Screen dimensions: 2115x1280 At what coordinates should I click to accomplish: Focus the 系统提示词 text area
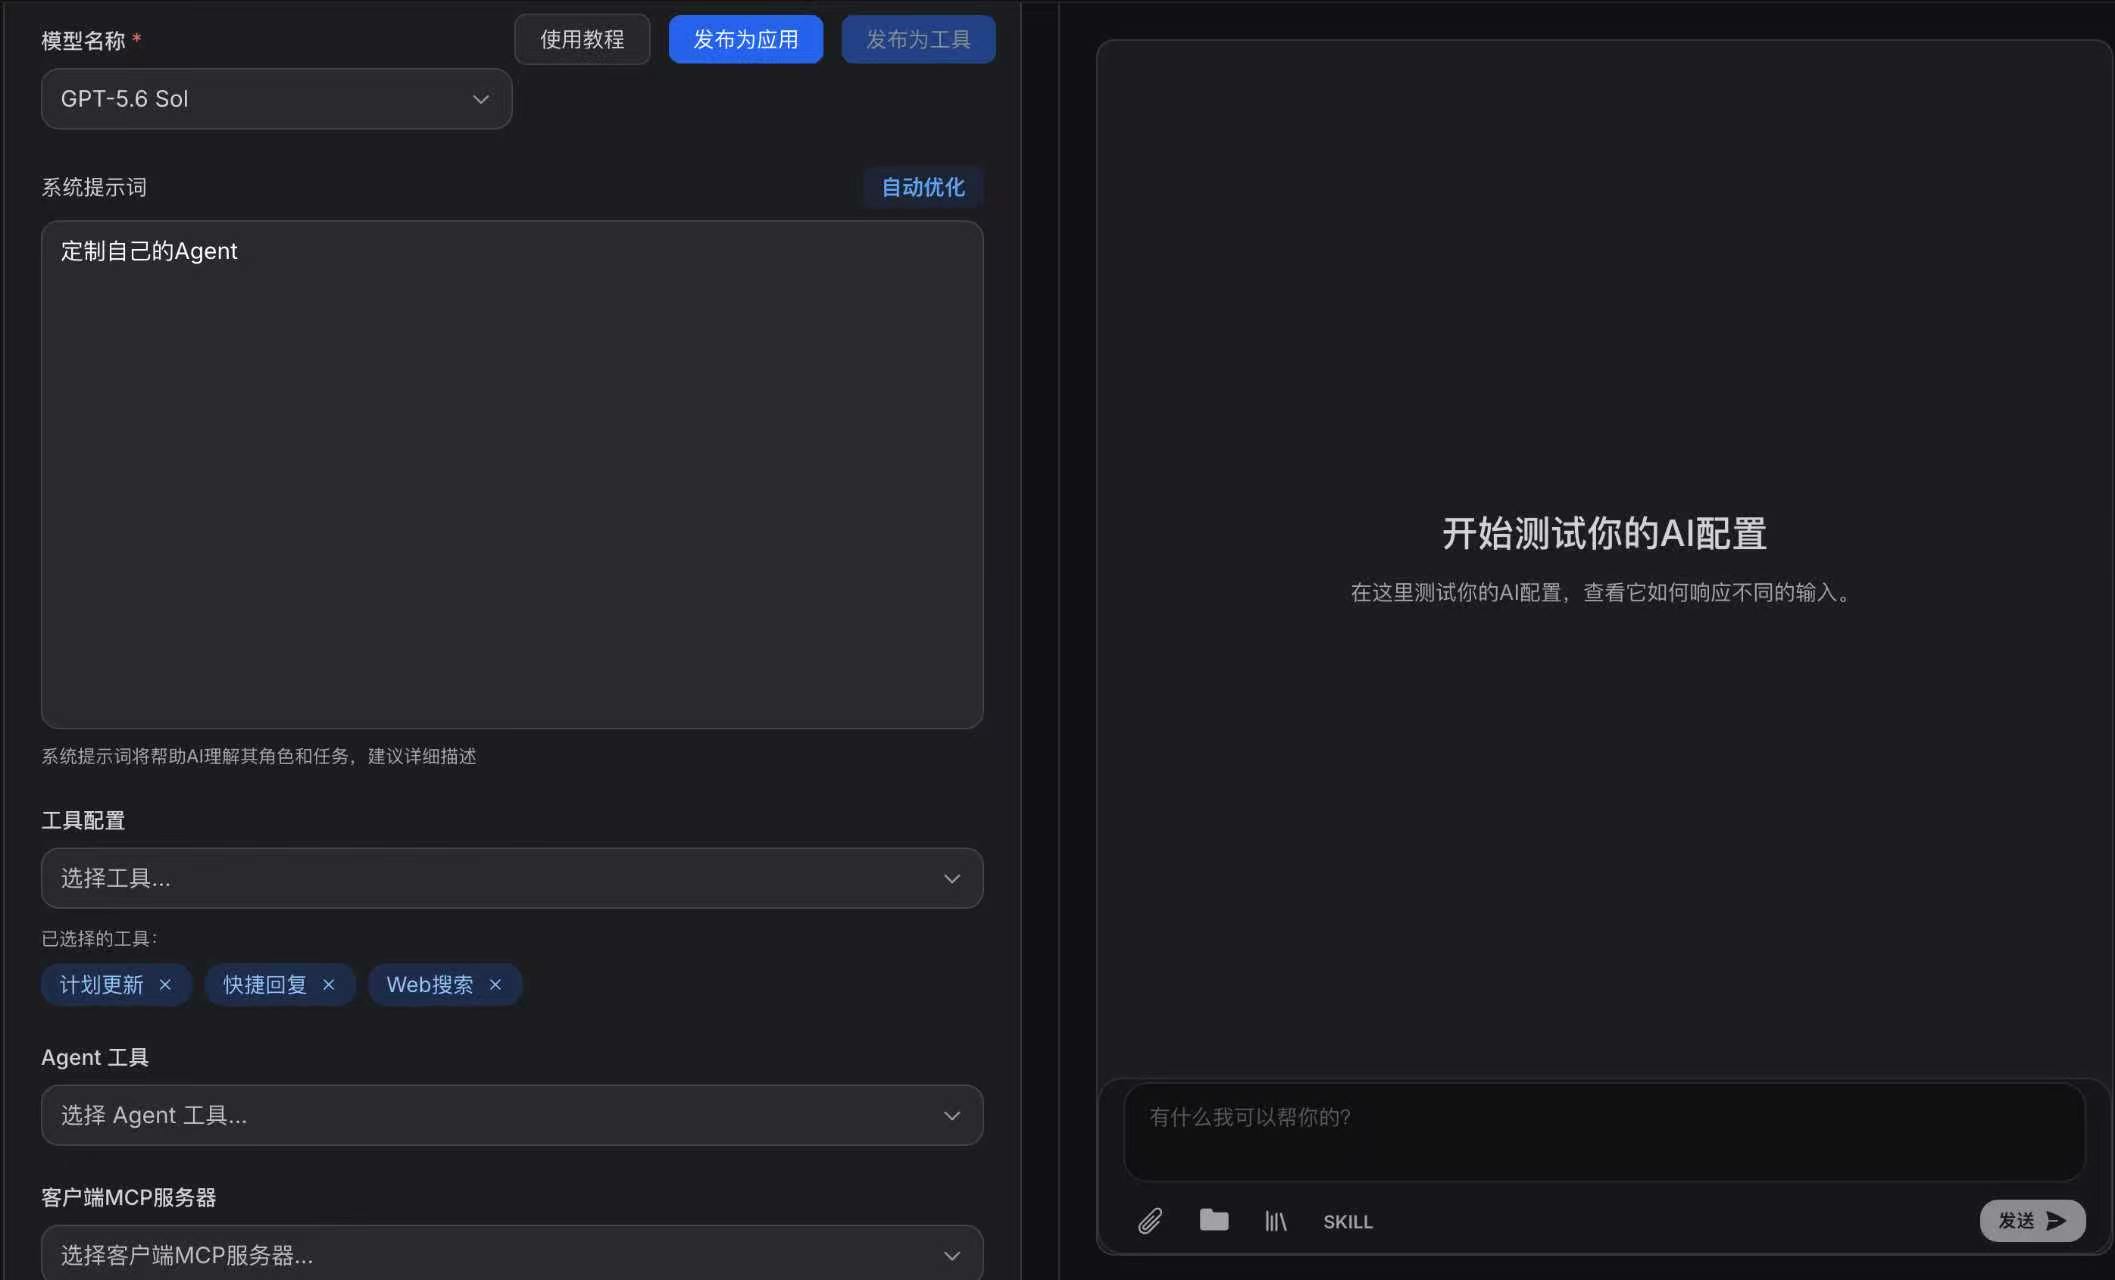click(512, 474)
